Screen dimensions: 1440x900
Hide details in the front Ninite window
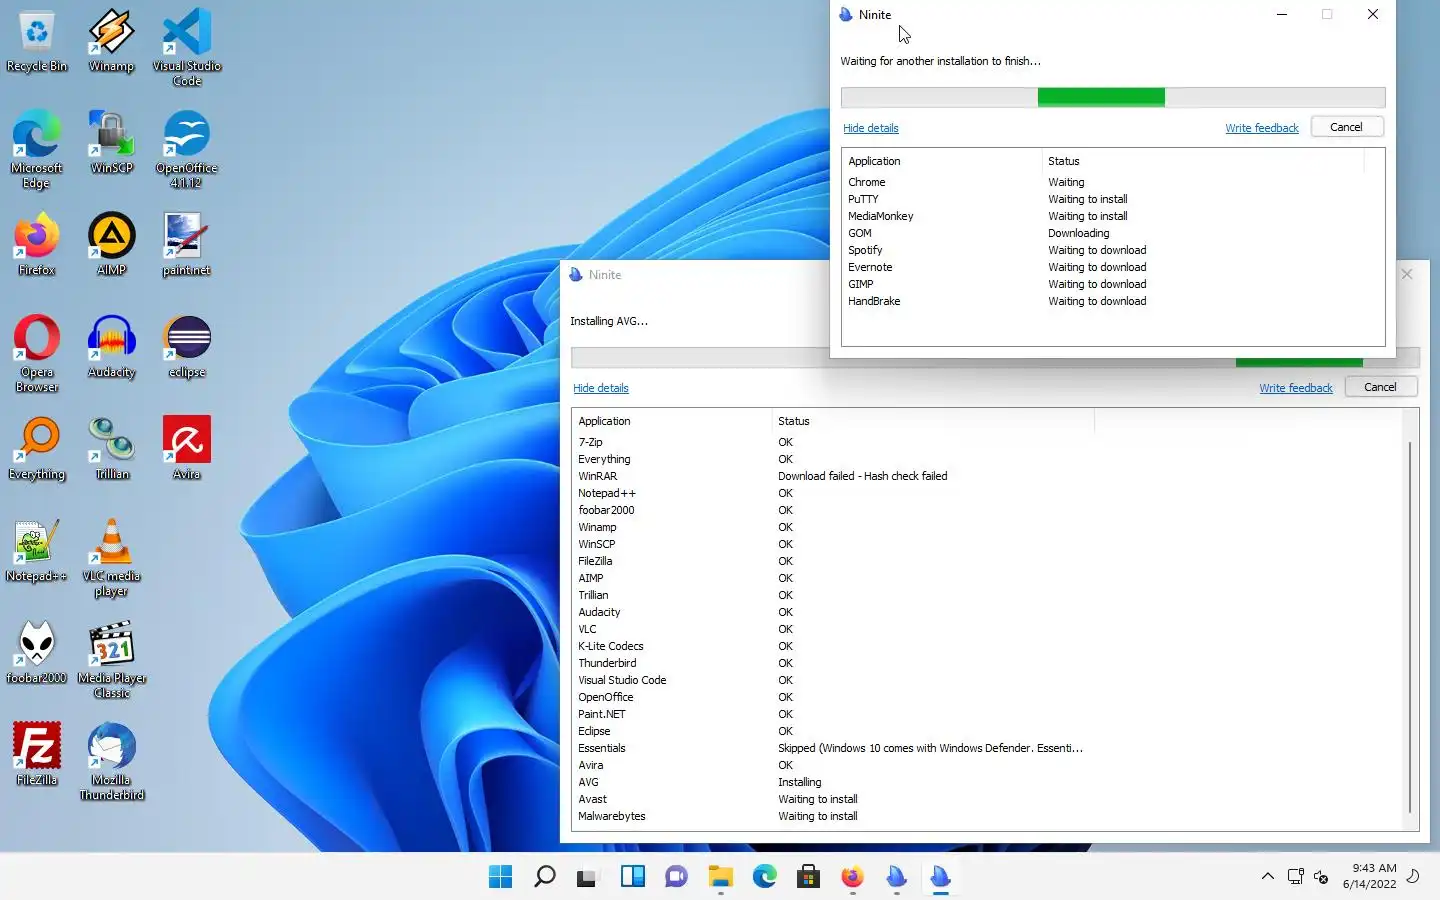(x=870, y=128)
